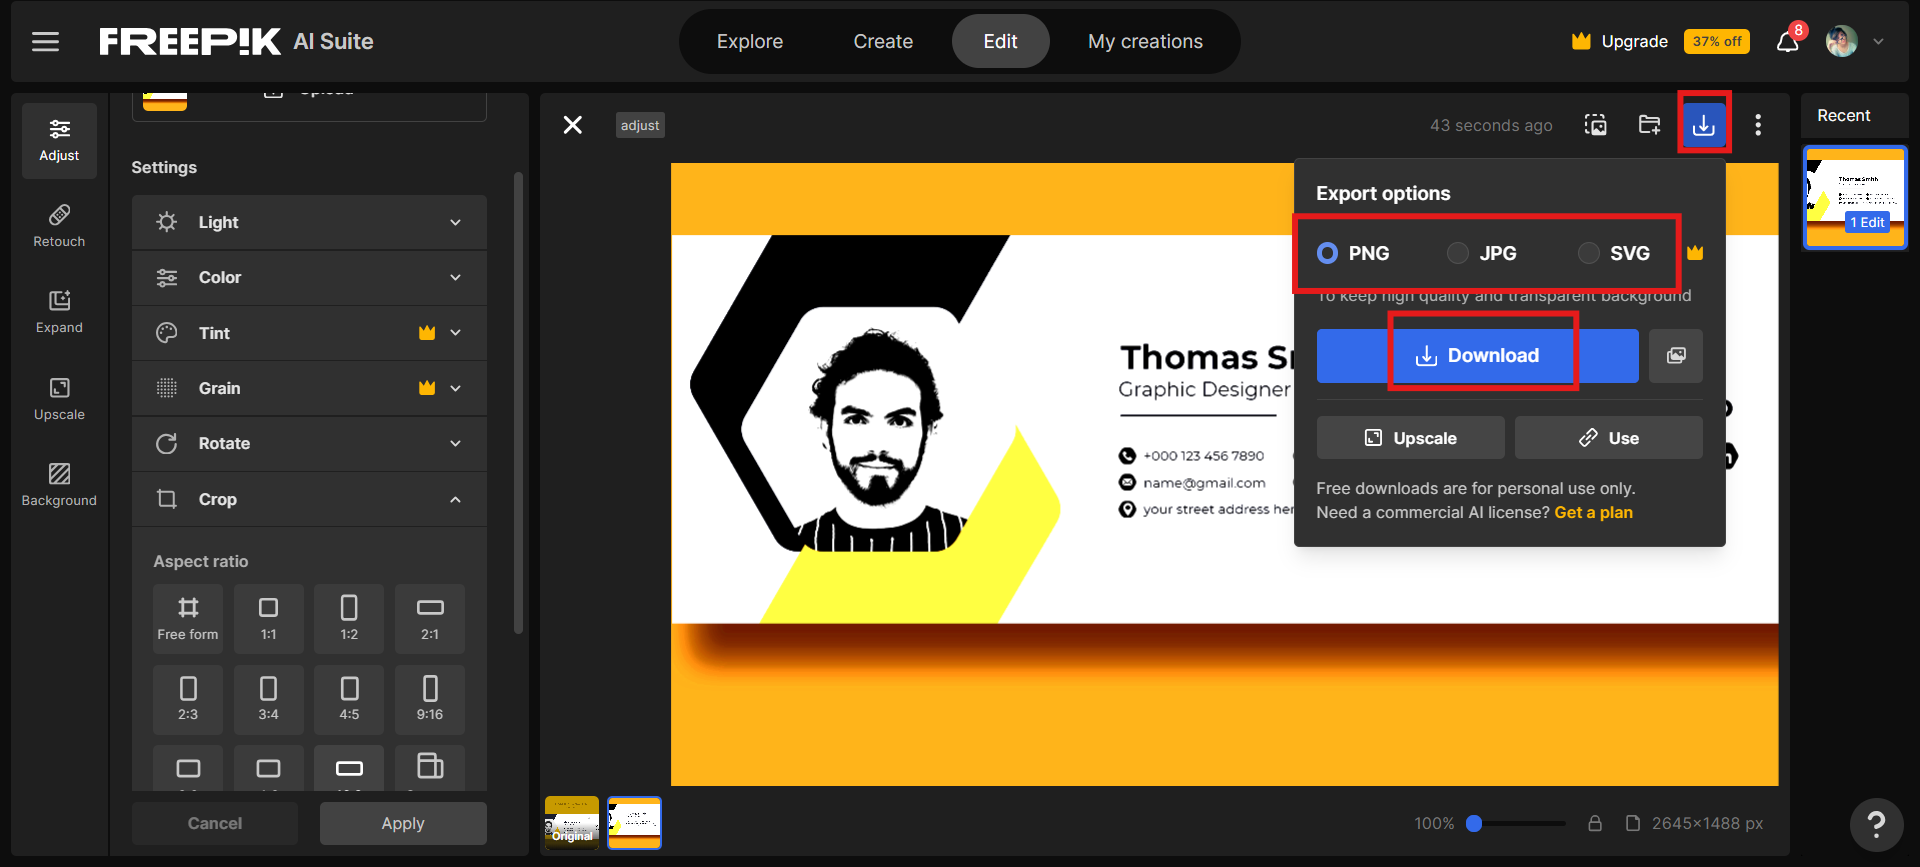Click the SVG premium crown icon
The width and height of the screenshot is (1920, 867).
1695,253
